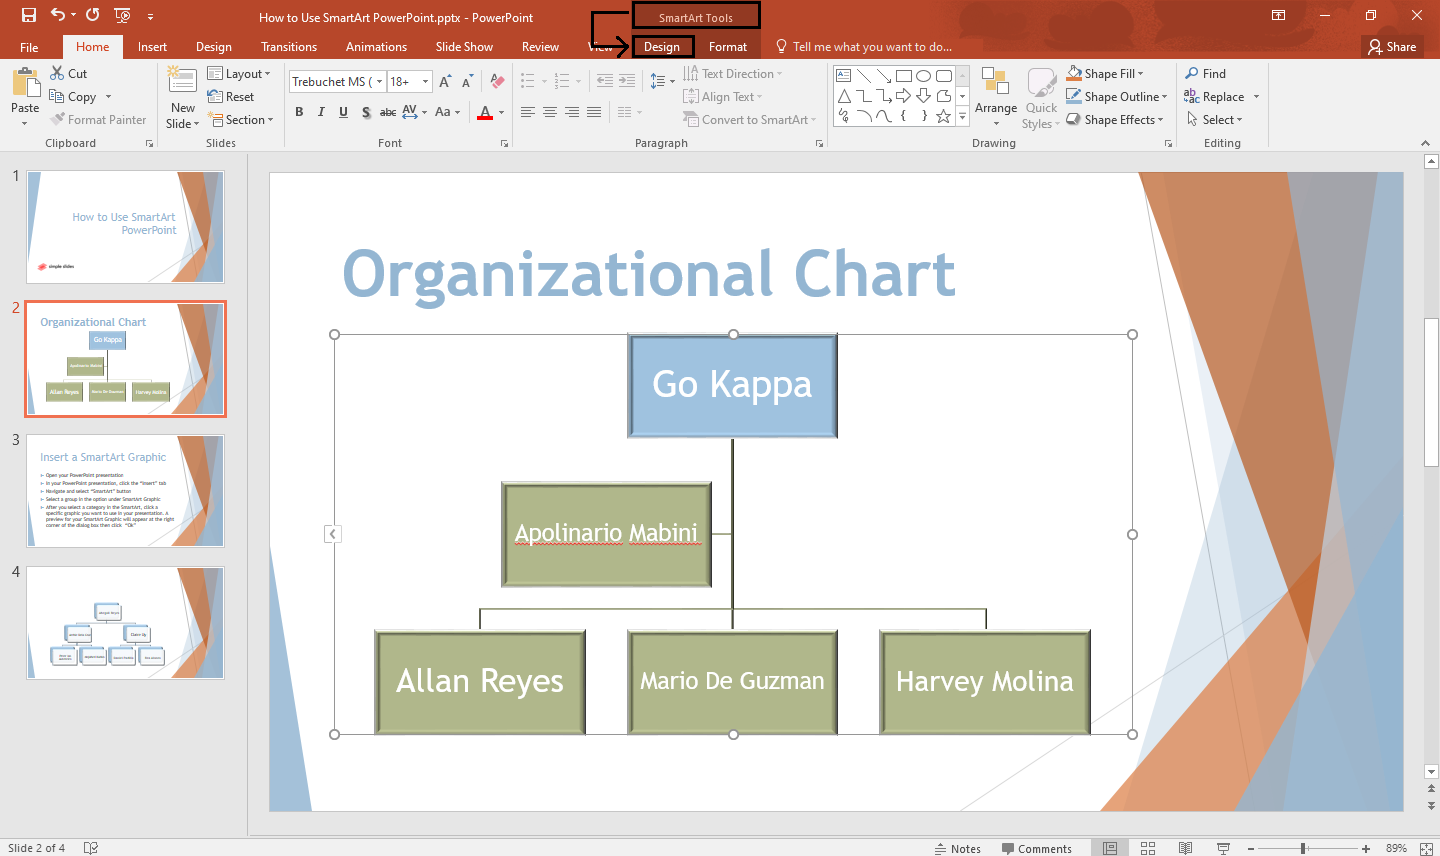Click the spell check icon in status bar

tap(90, 848)
